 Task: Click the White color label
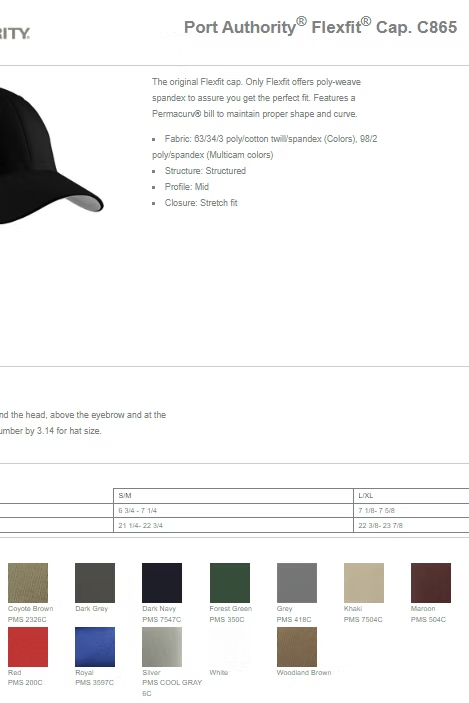coord(219,673)
